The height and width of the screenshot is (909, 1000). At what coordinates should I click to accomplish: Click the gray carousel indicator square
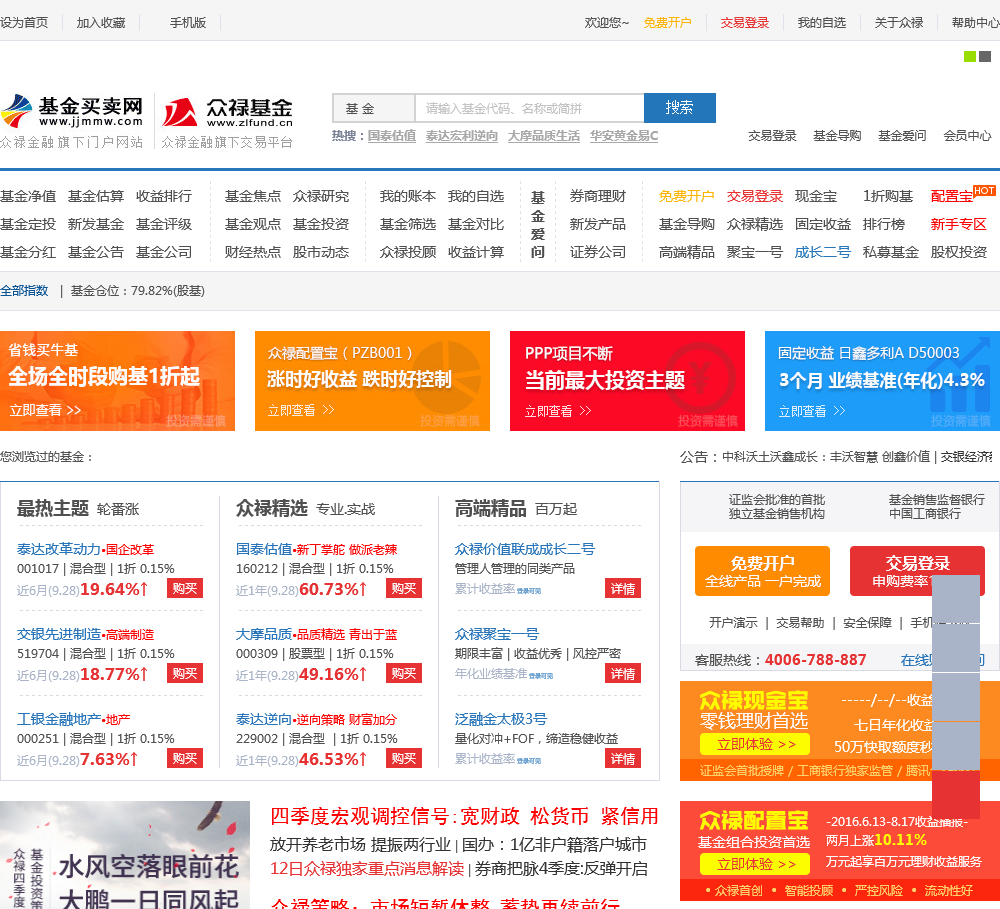pos(985,57)
